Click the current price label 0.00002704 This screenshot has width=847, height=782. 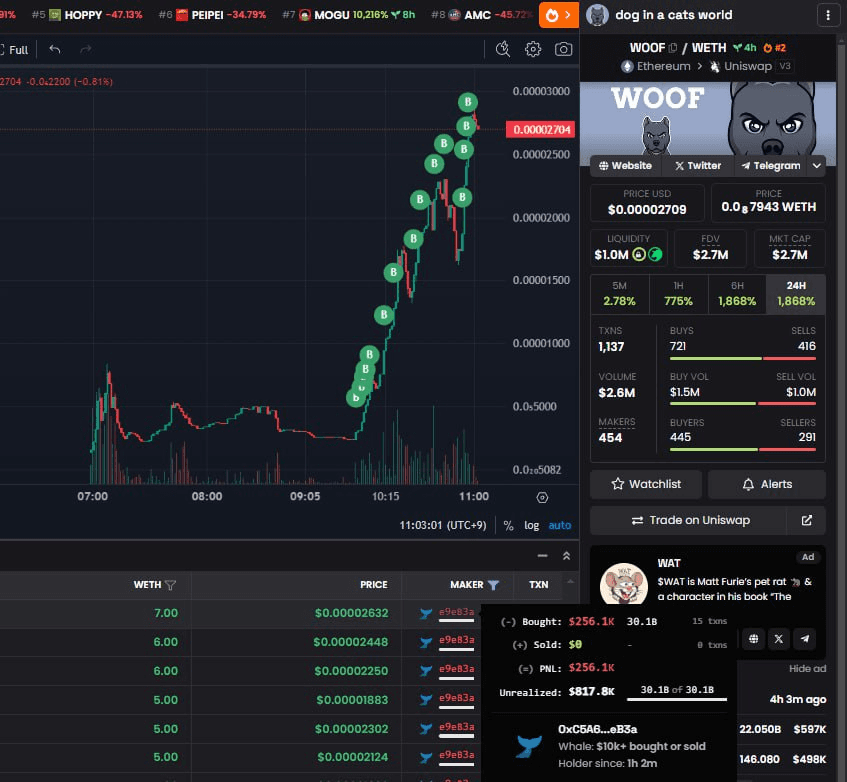pos(541,130)
